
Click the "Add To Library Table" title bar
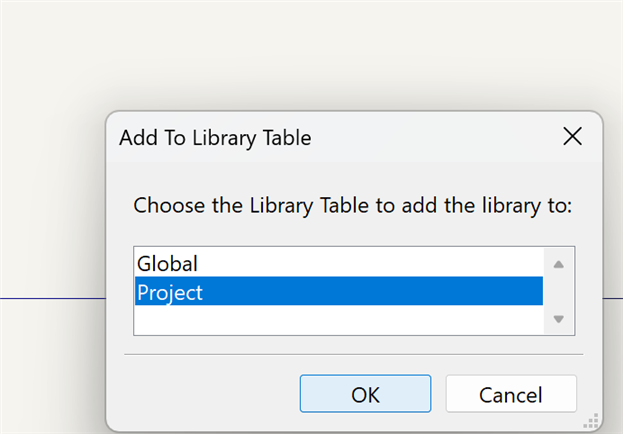click(x=300, y=138)
